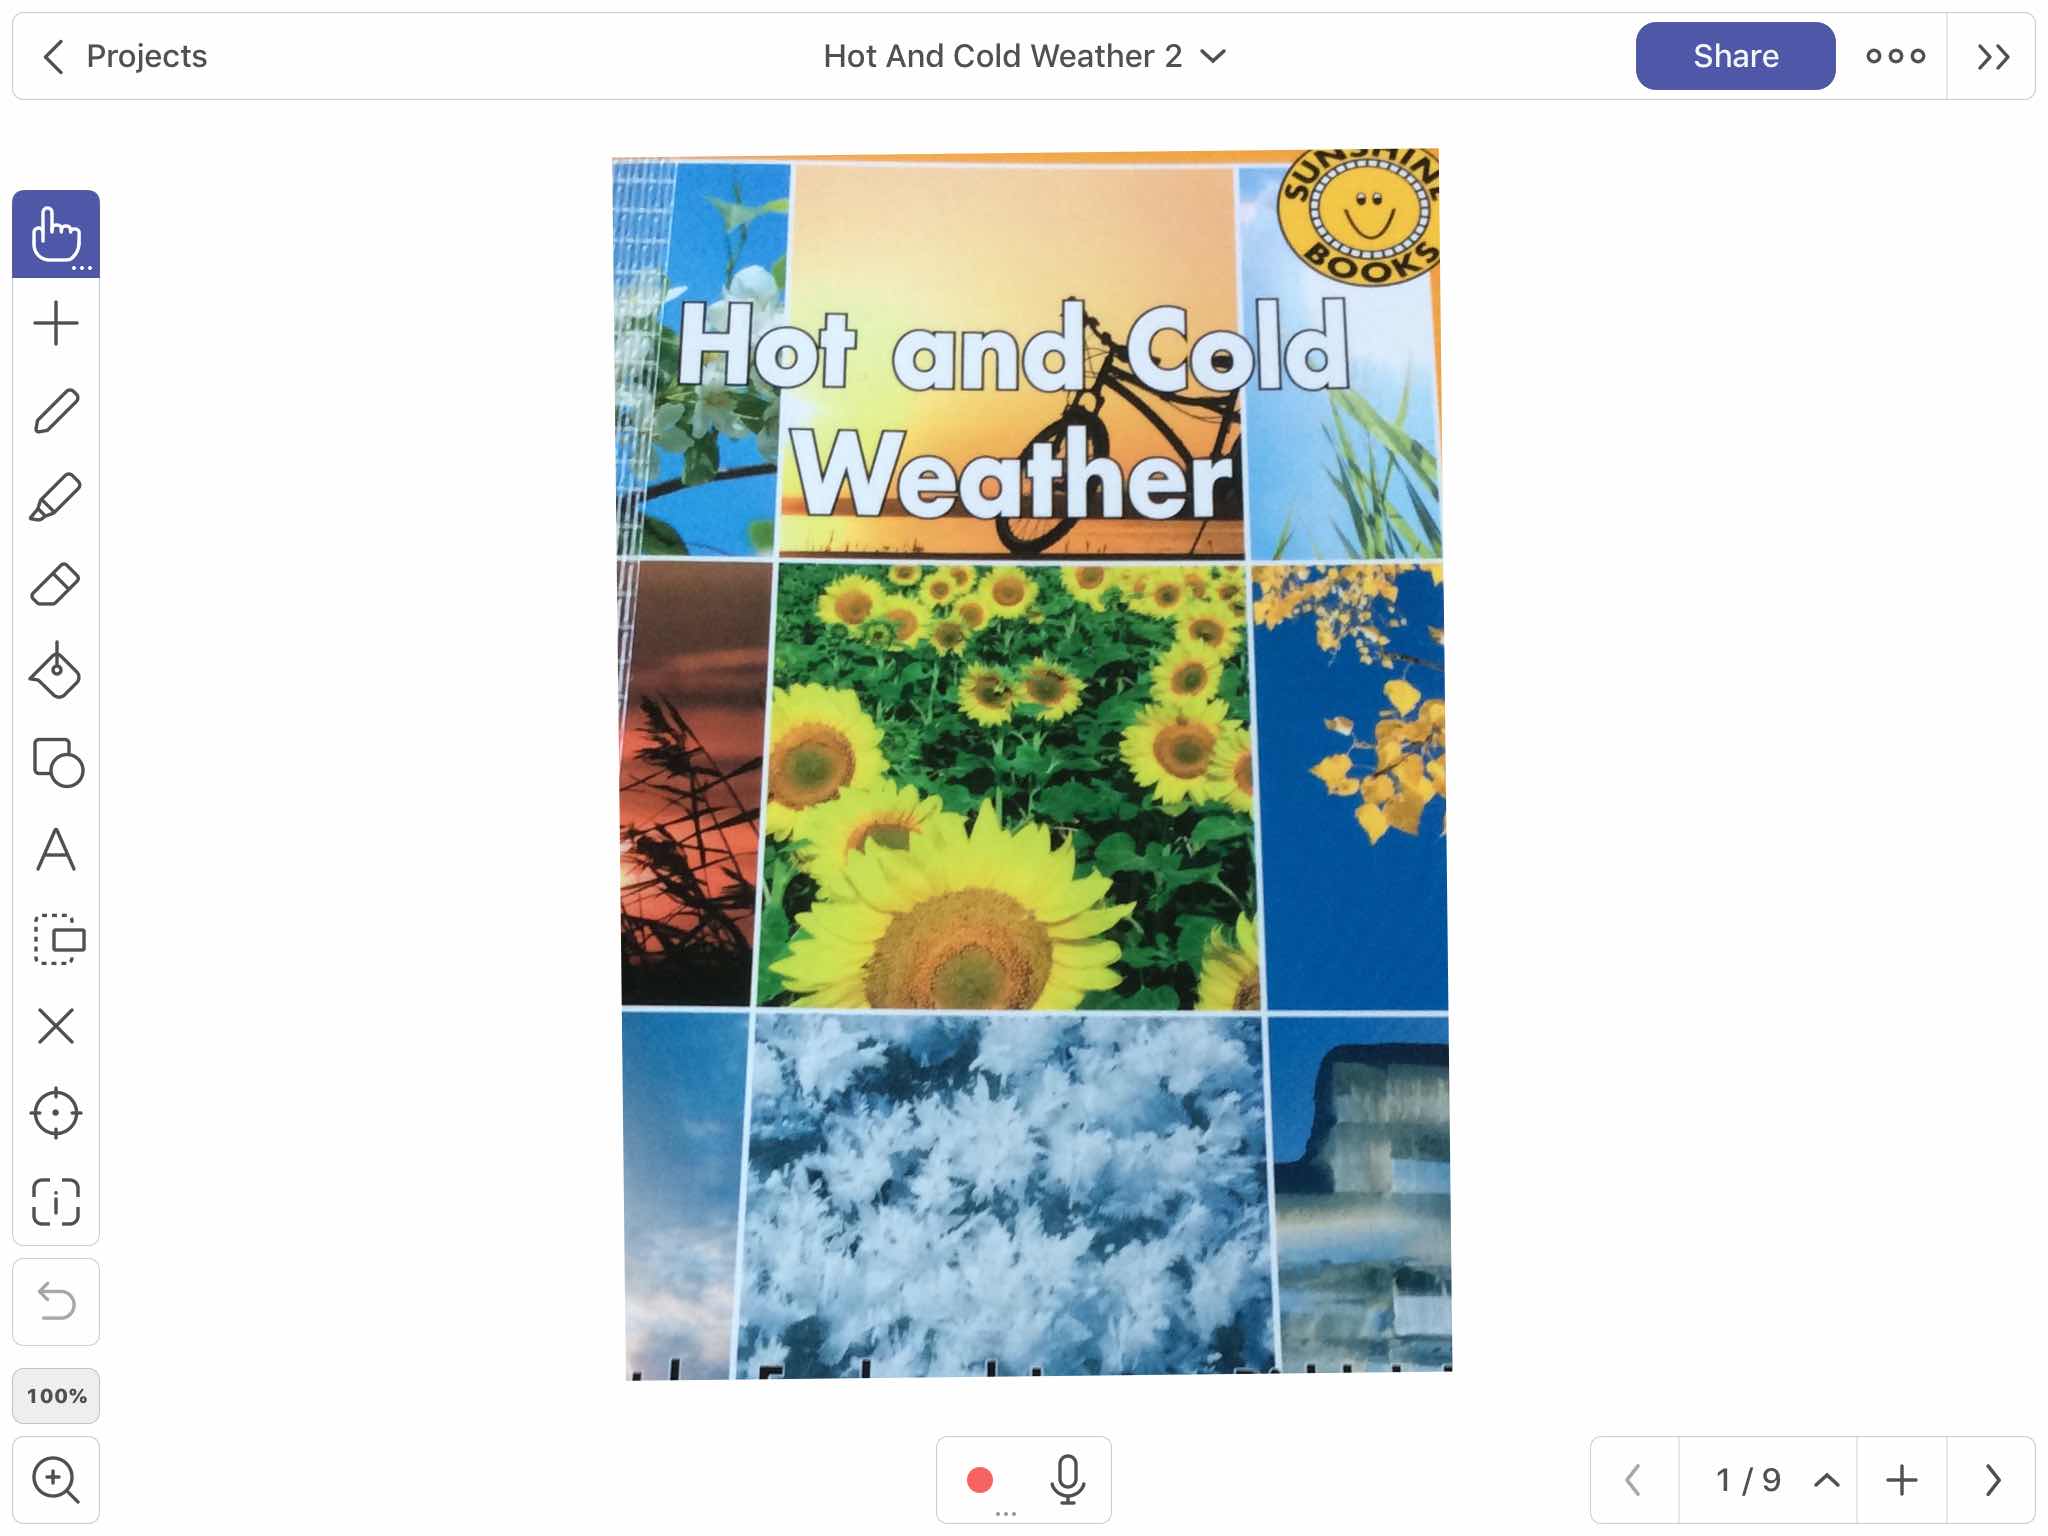Activate the delete X tool
Screen dimensions: 2048x1536
(x=56, y=1026)
